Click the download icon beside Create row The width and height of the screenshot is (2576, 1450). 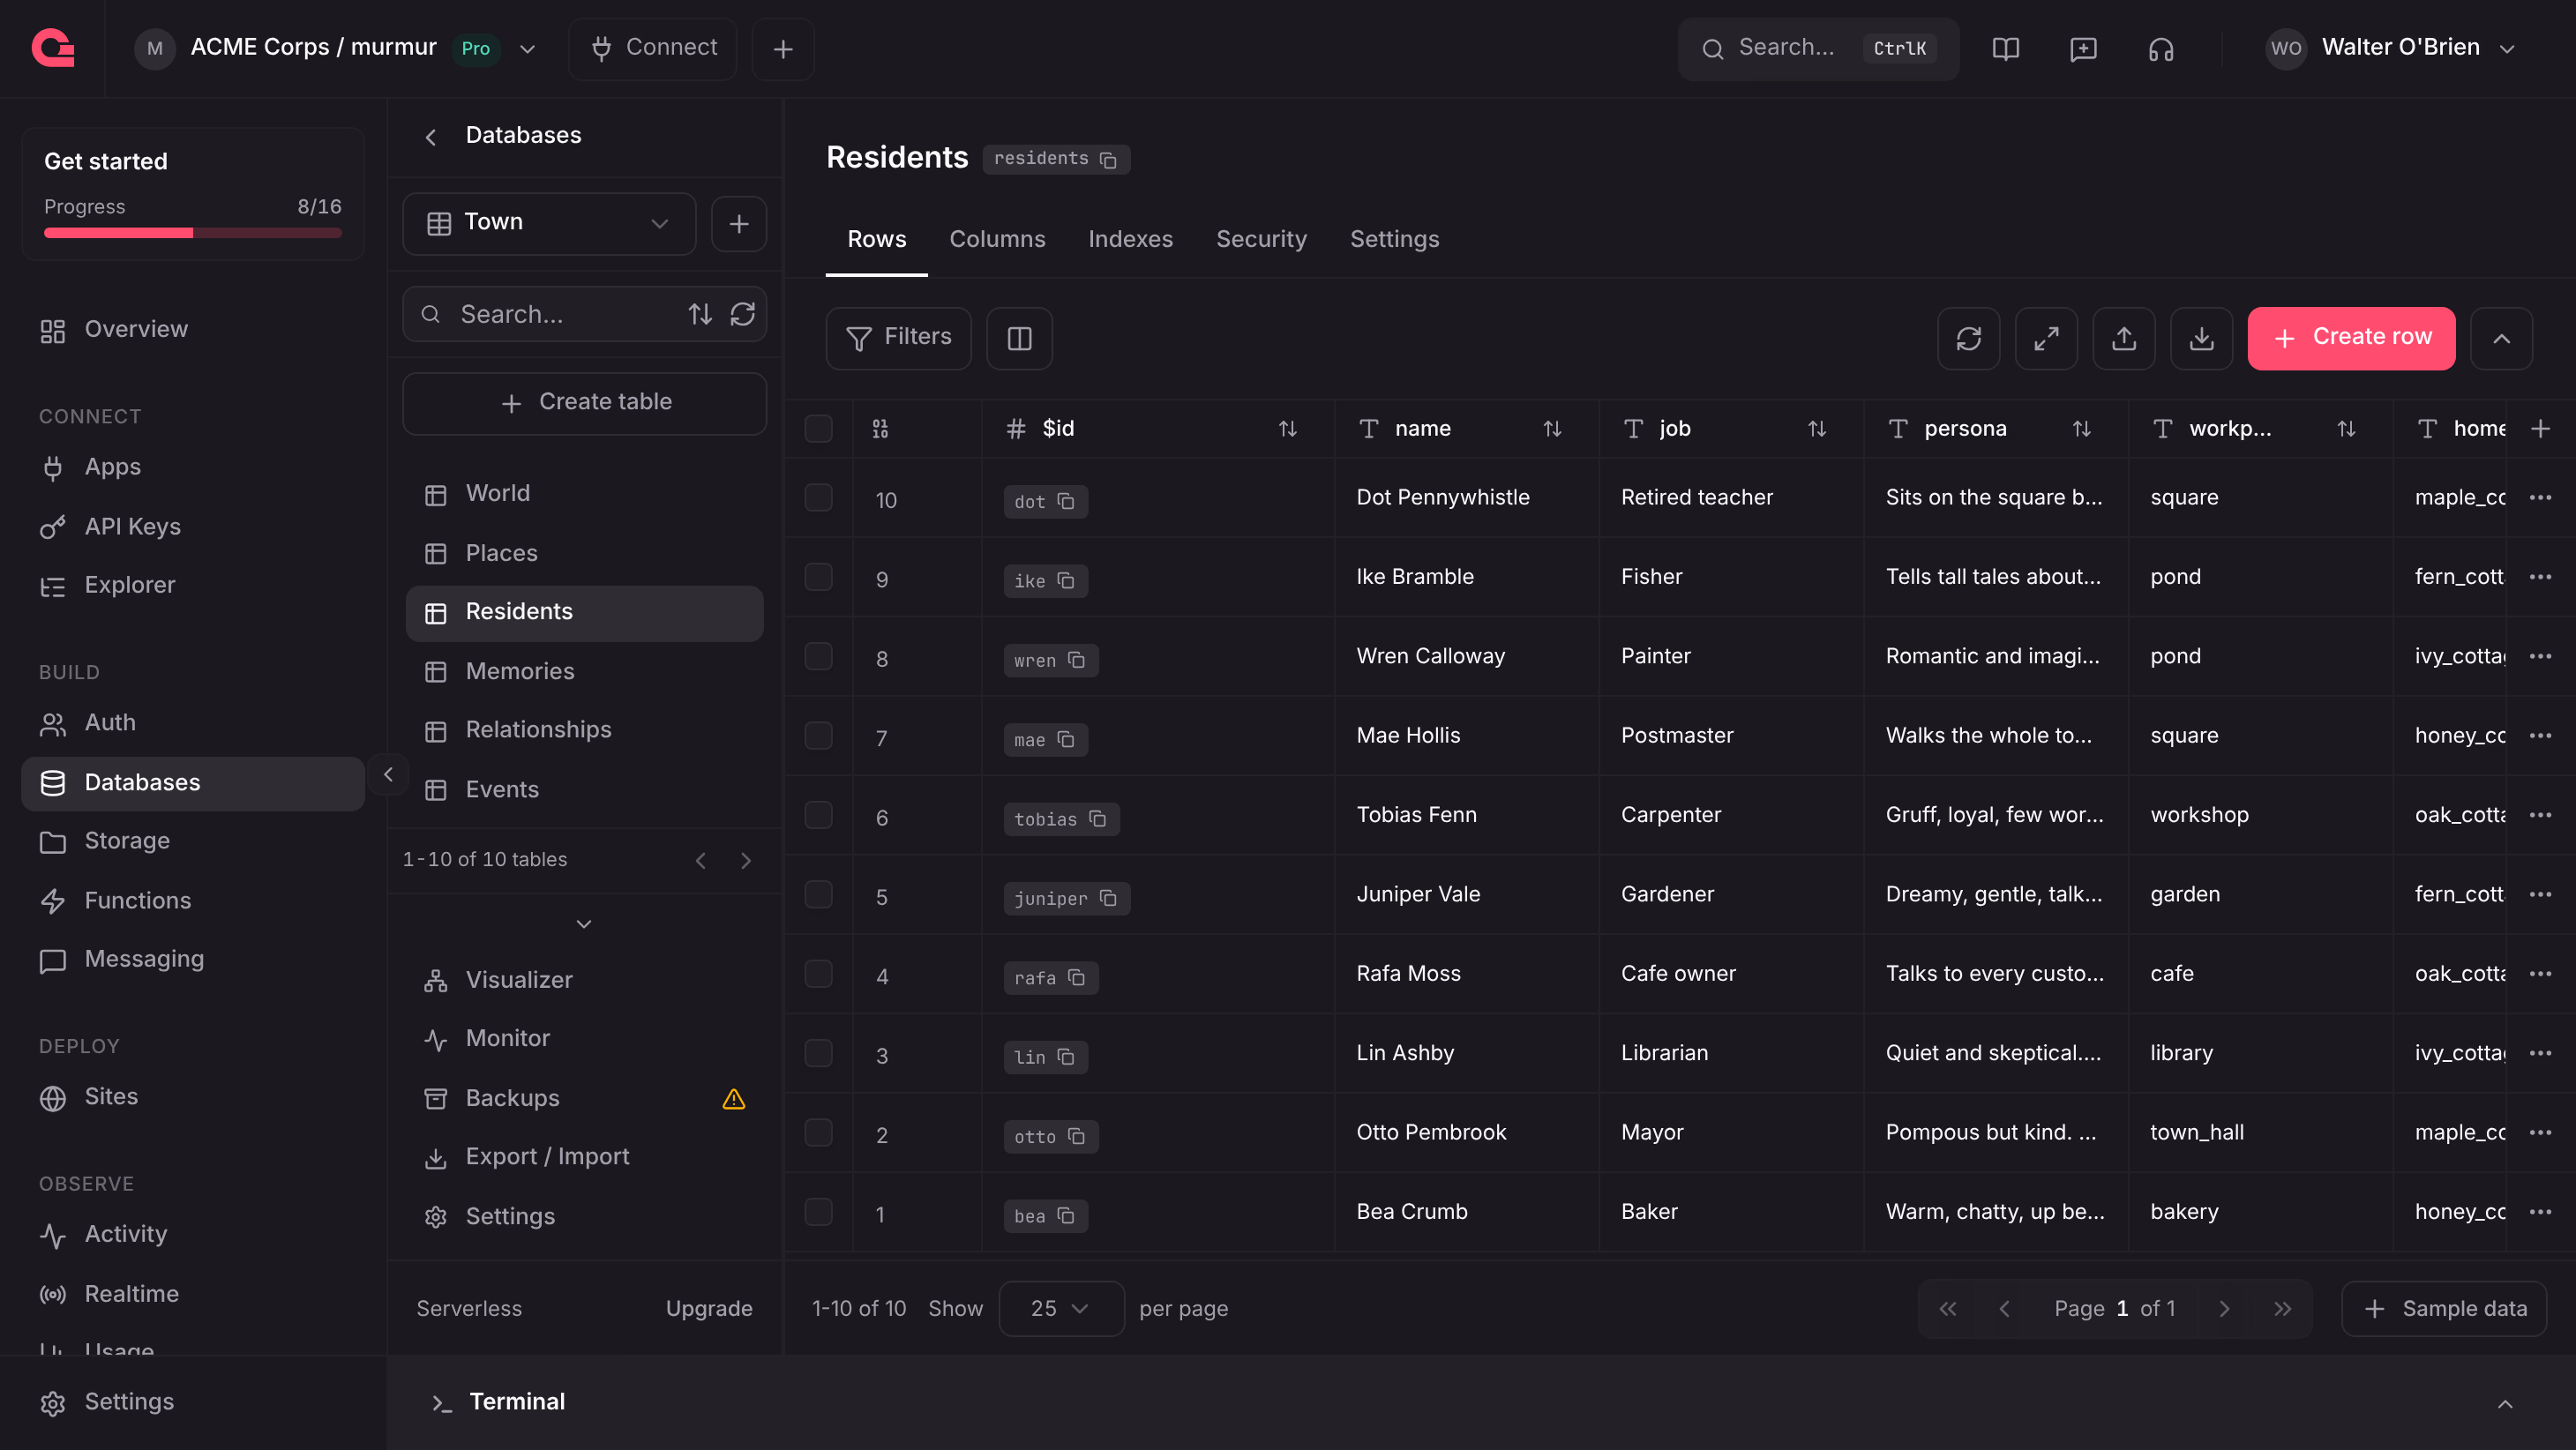tap(2201, 338)
